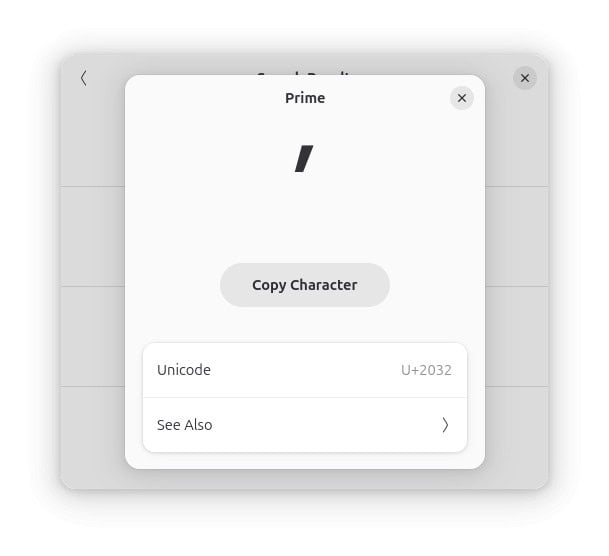Screen dimensions: 609x556
Task: Copy the Prime character to clipboard
Action: (x=304, y=285)
